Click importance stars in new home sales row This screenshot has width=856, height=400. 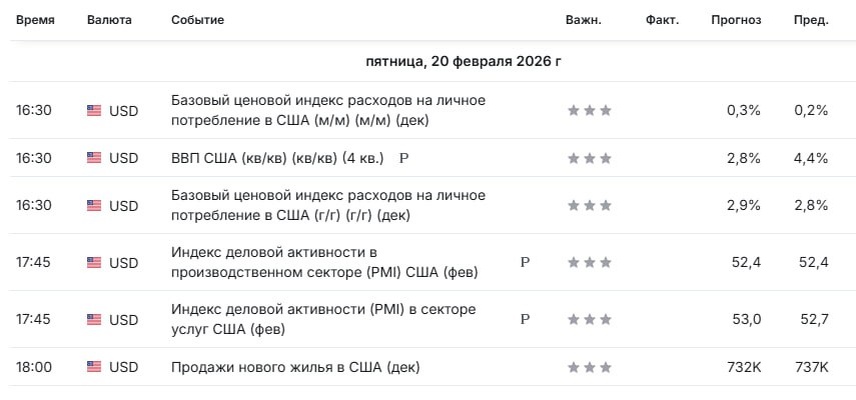pos(590,367)
